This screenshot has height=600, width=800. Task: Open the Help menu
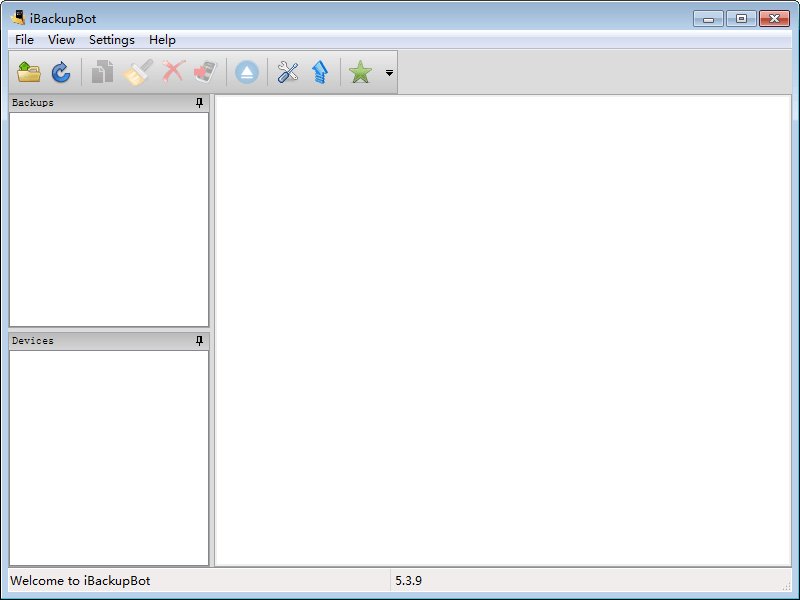[162, 40]
